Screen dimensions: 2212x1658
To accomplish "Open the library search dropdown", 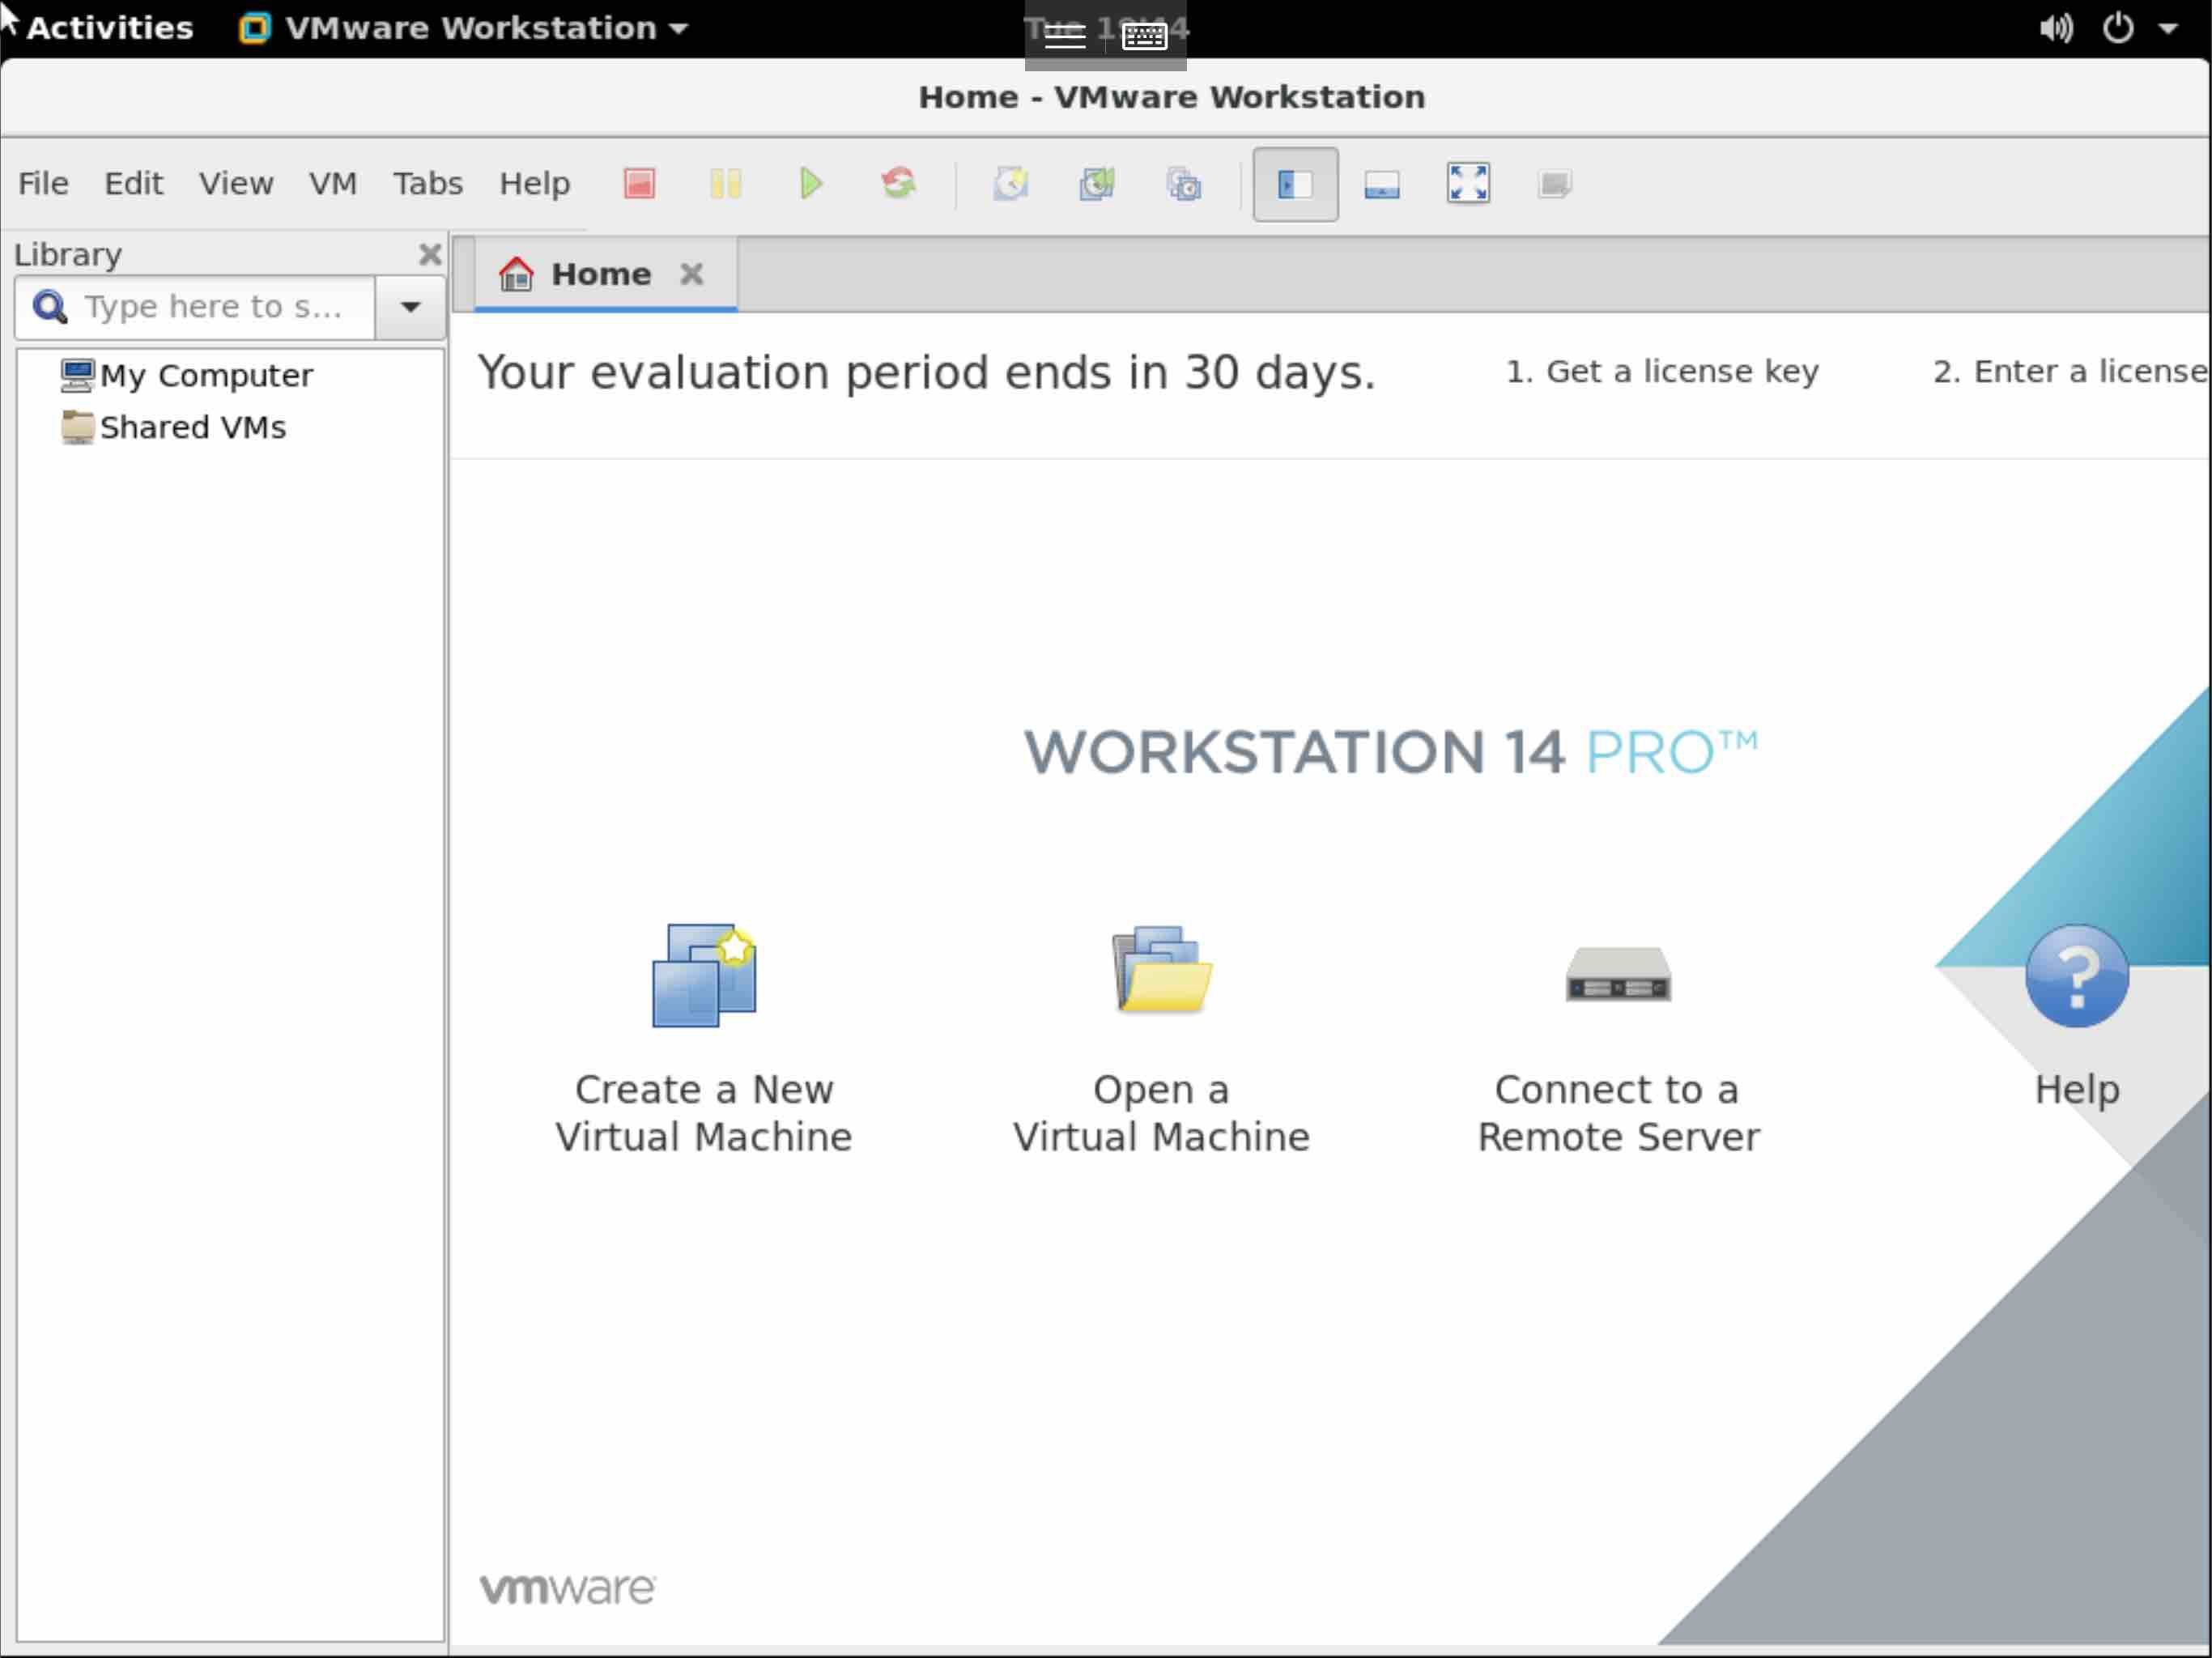I will coord(410,307).
